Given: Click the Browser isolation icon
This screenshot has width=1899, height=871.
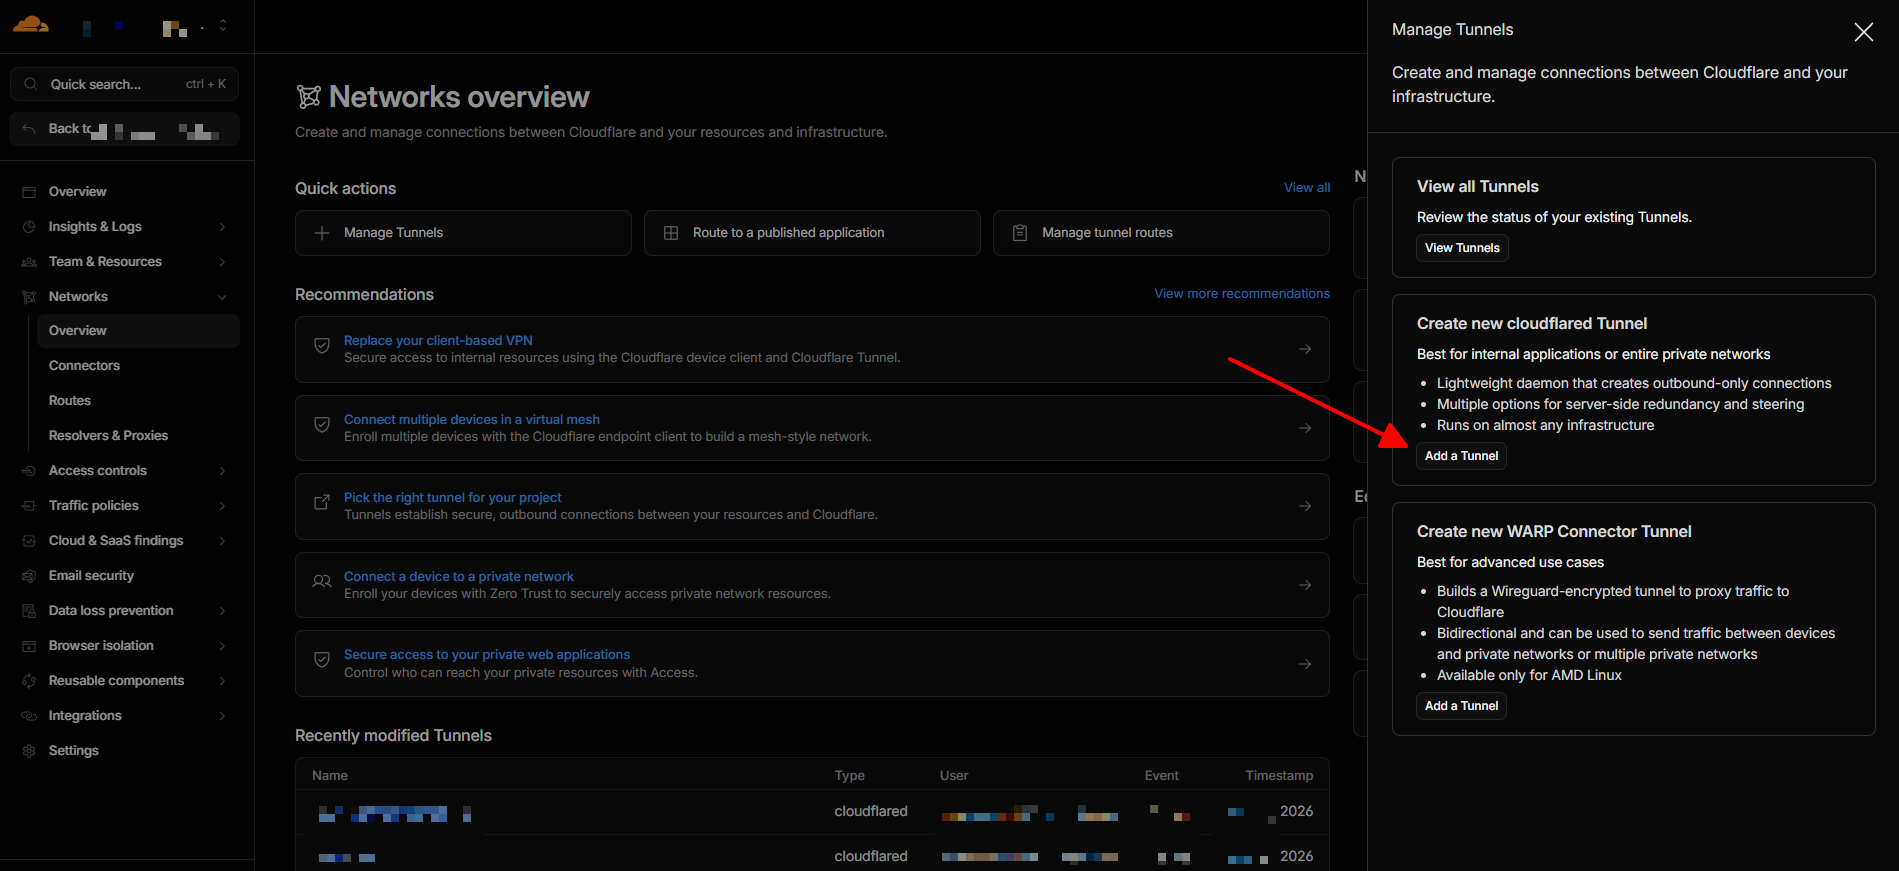Looking at the screenshot, I should click(29, 646).
